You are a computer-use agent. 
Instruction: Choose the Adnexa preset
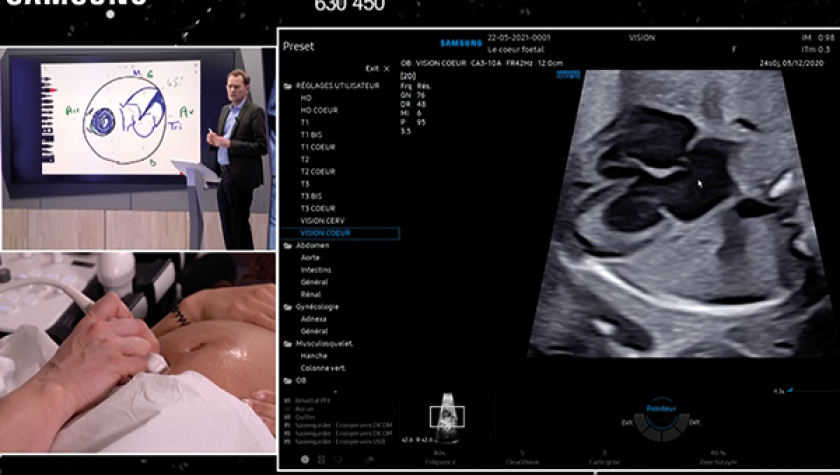[x=313, y=319]
